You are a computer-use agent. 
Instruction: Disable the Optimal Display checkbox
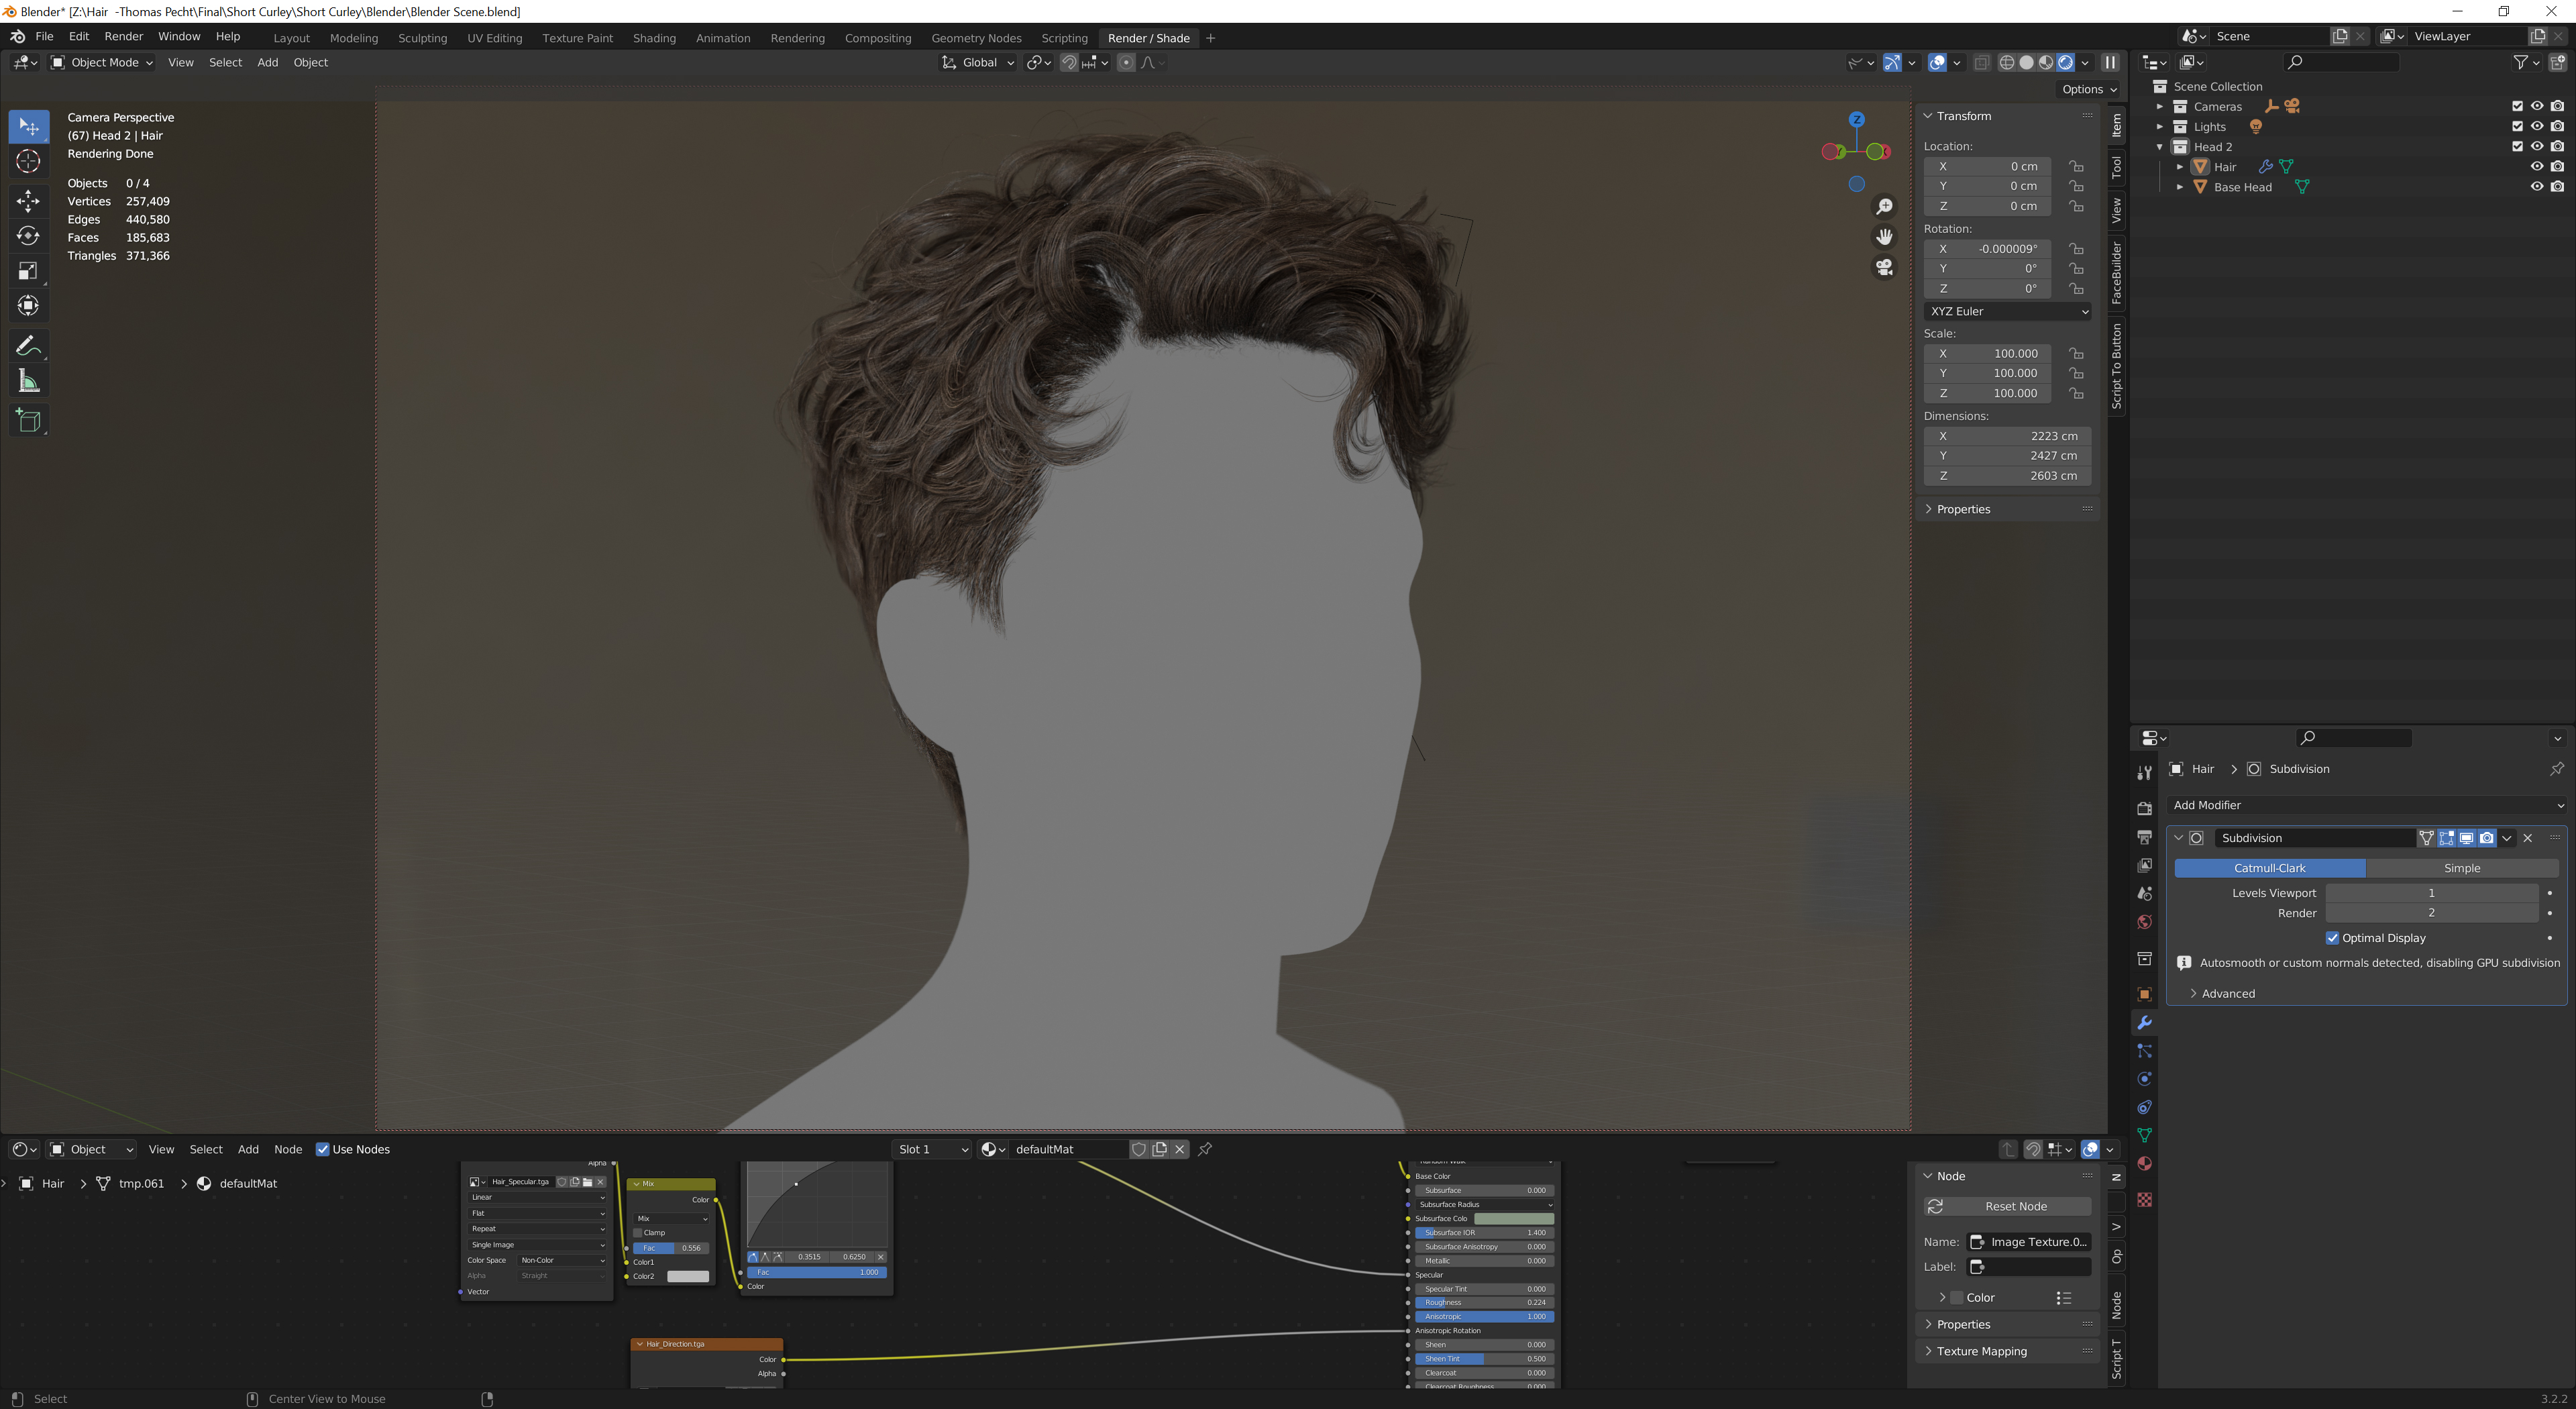point(2332,938)
